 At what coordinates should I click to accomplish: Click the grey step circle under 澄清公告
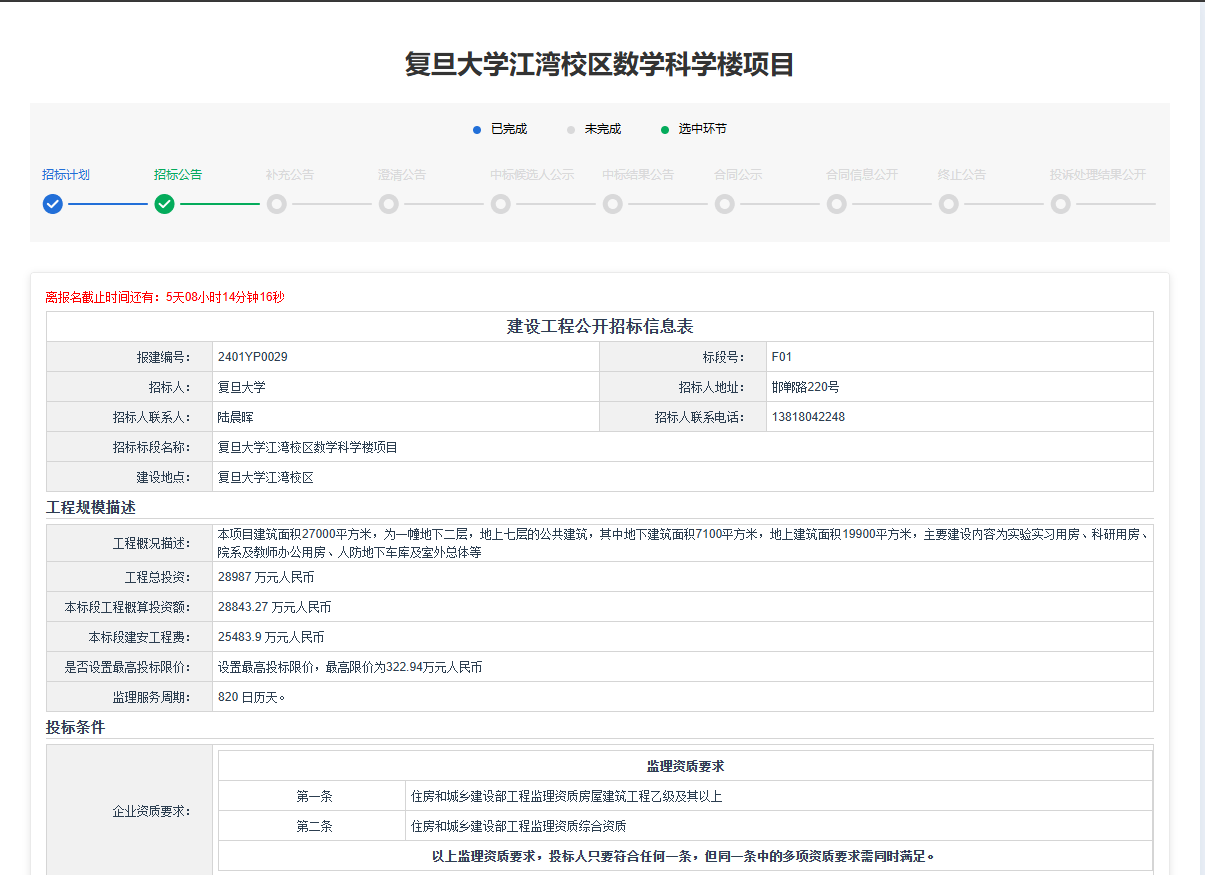(389, 204)
